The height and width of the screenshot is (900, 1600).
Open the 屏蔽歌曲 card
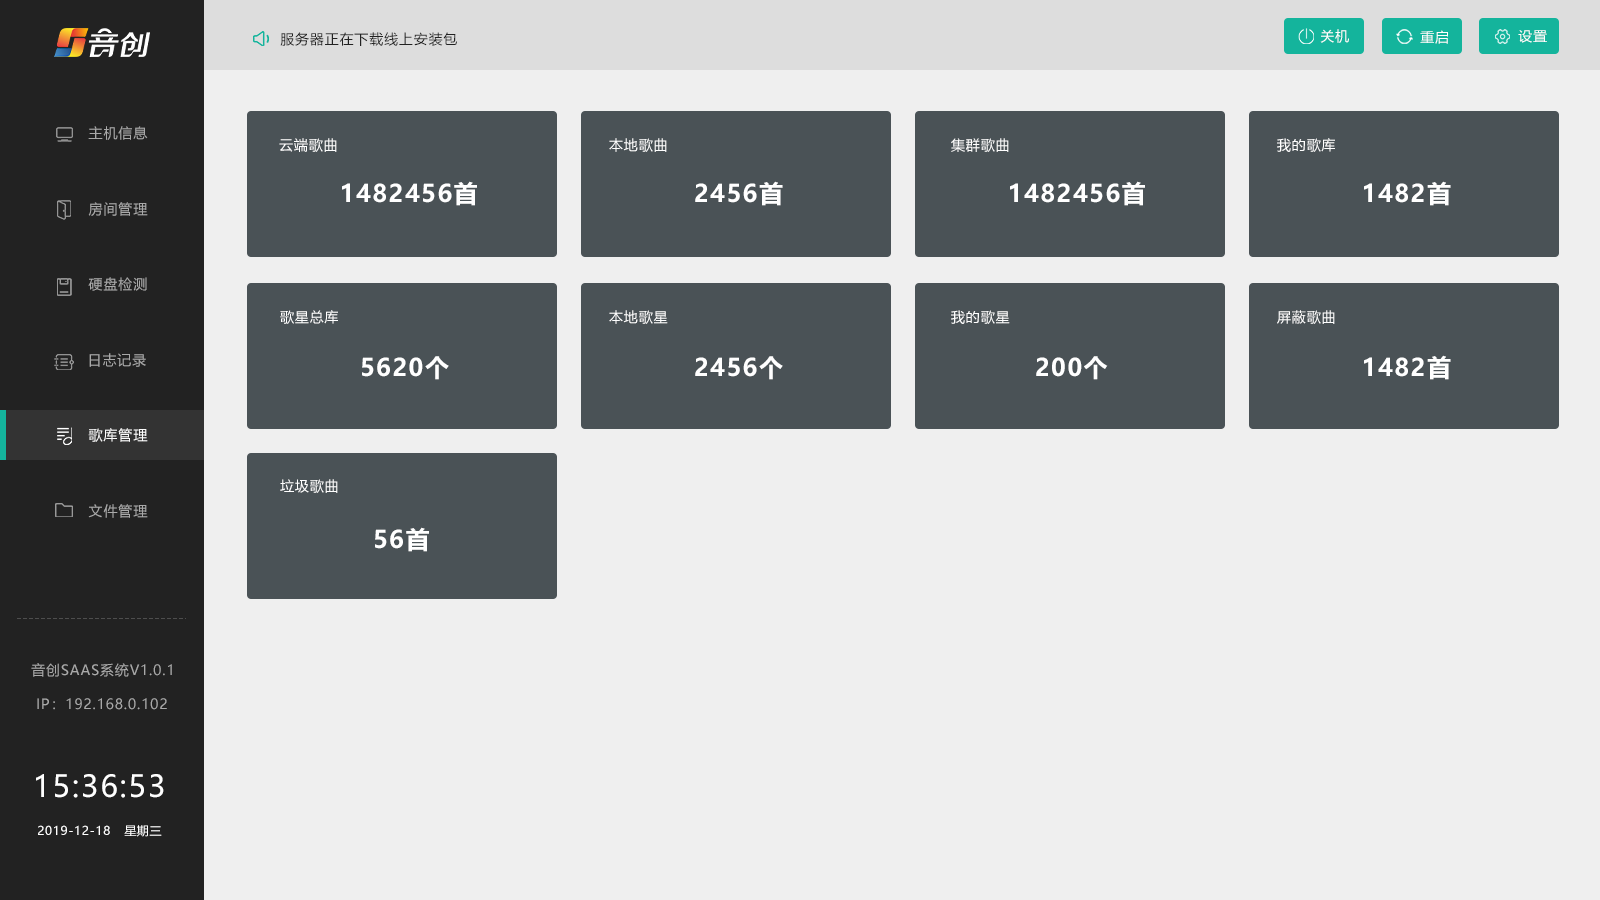click(1404, 356)
